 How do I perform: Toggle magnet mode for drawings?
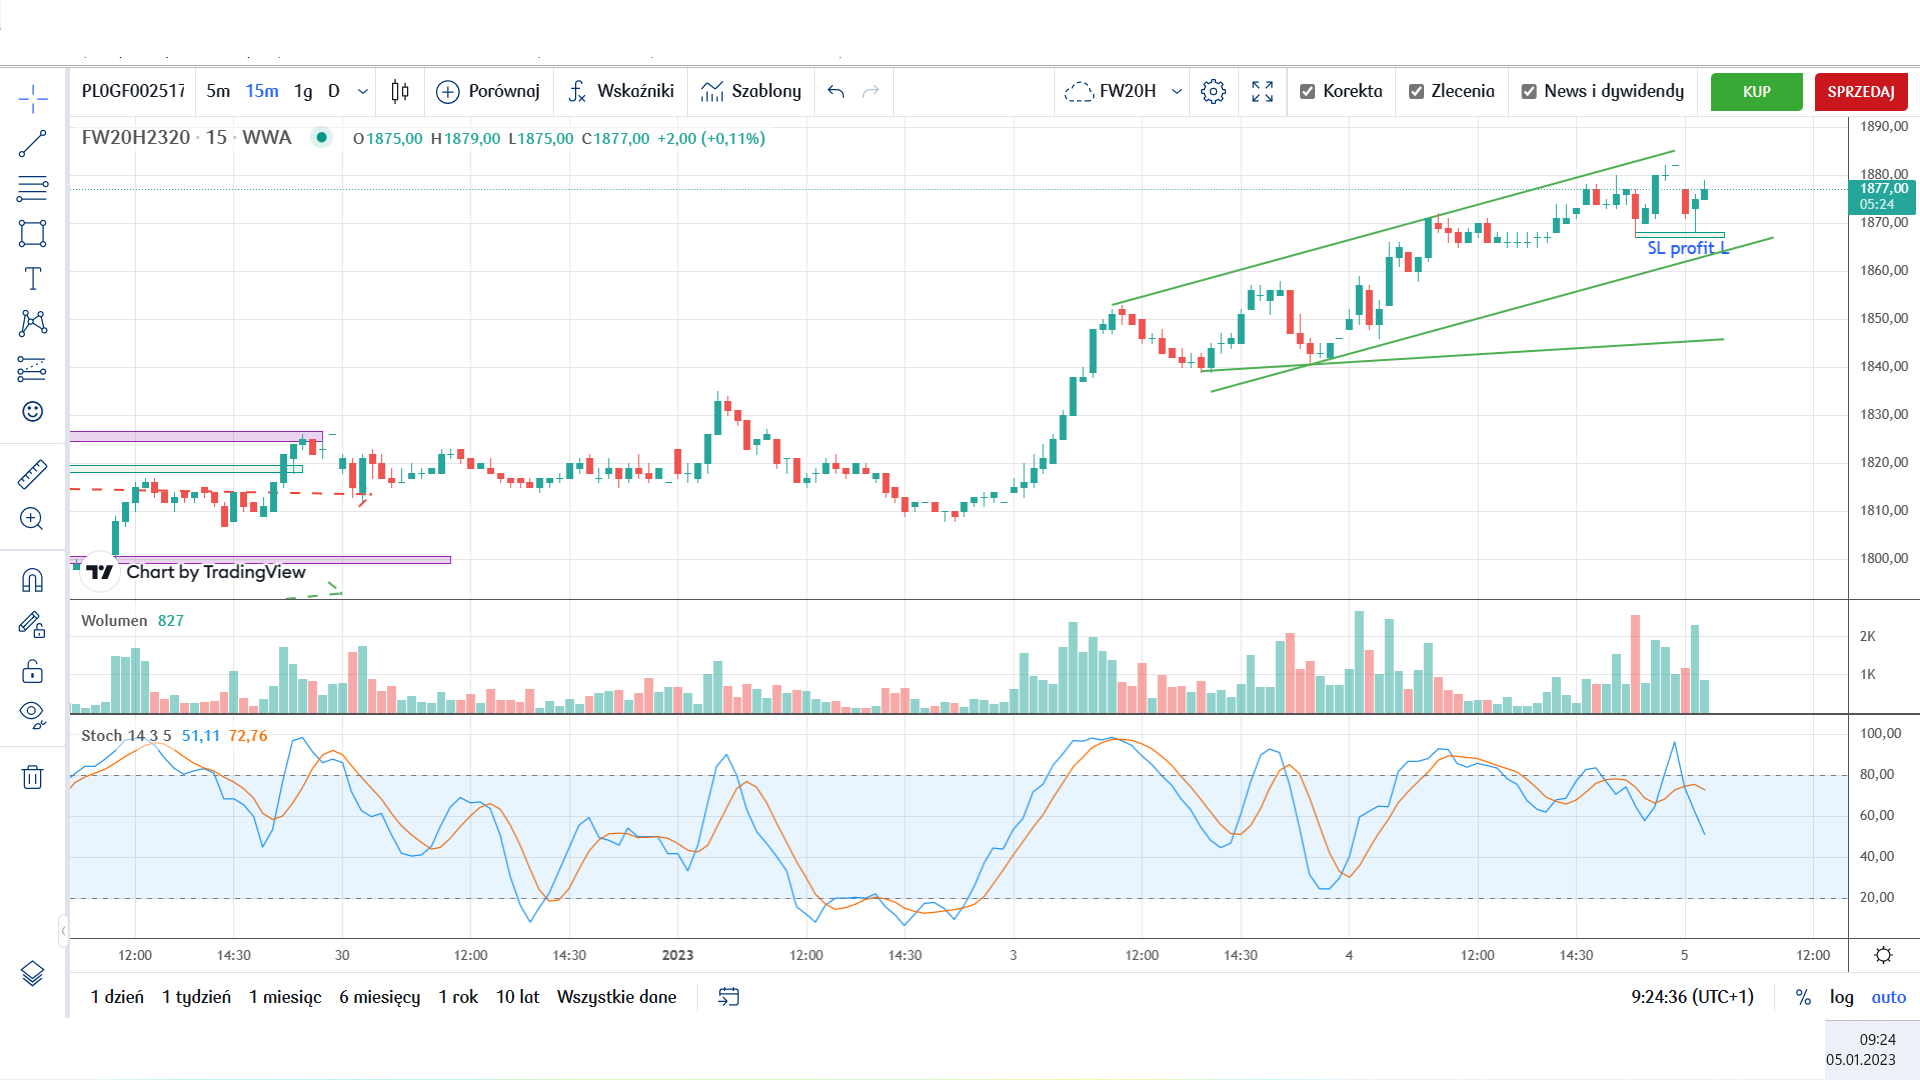coord(32,580)
